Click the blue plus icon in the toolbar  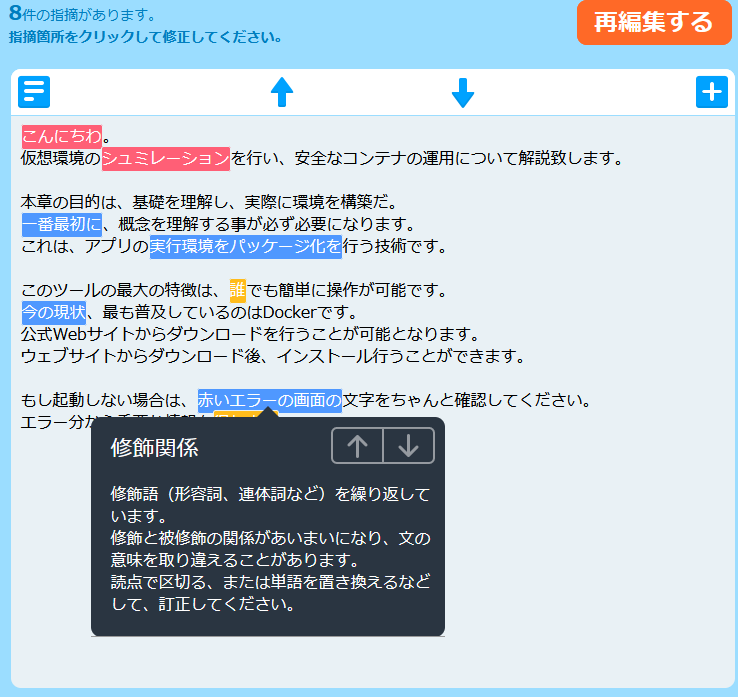(x=711, y=92)
